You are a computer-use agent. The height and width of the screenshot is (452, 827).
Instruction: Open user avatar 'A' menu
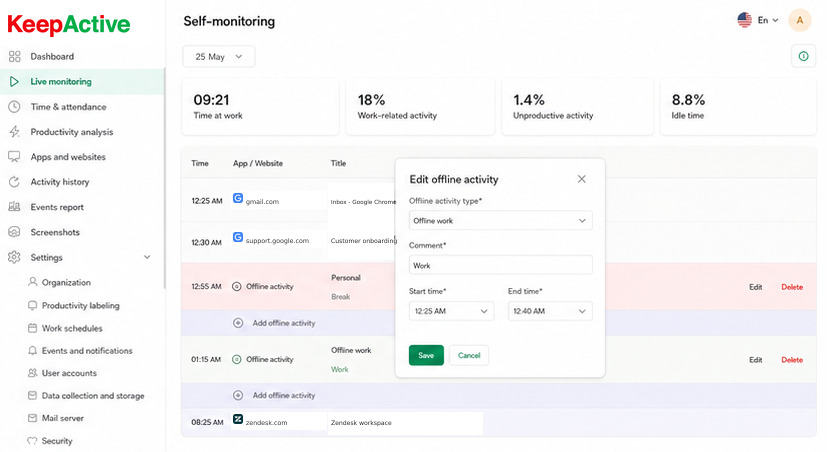click(800, 21)
